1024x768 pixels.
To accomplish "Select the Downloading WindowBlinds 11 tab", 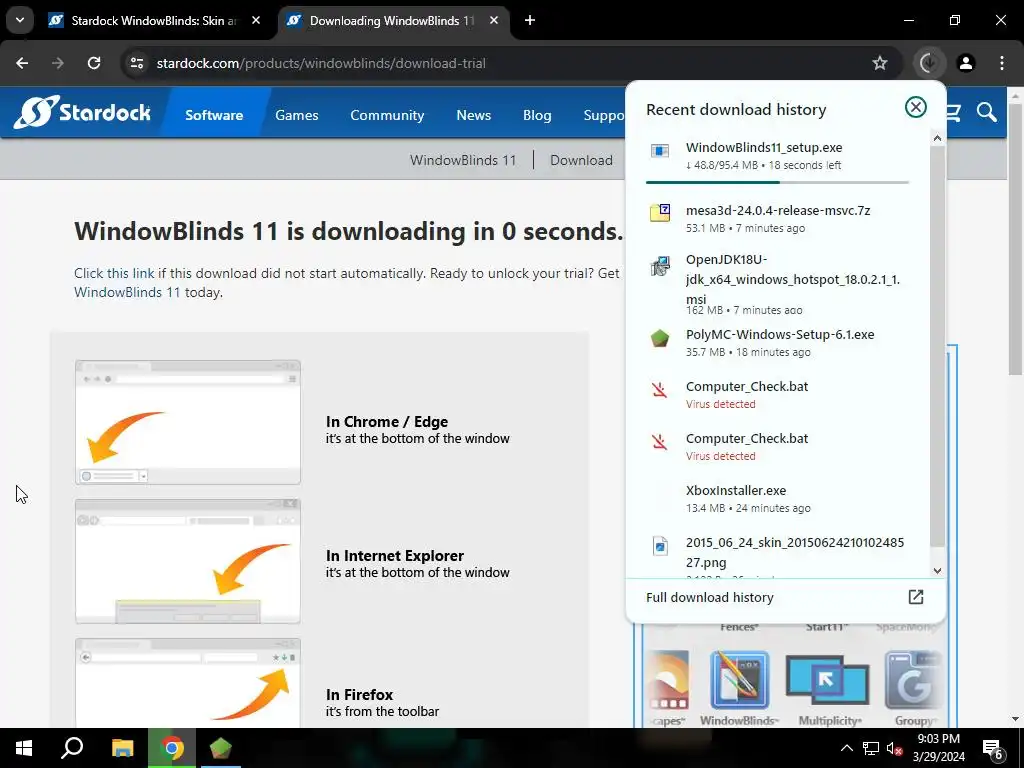I will click(392, 20).
